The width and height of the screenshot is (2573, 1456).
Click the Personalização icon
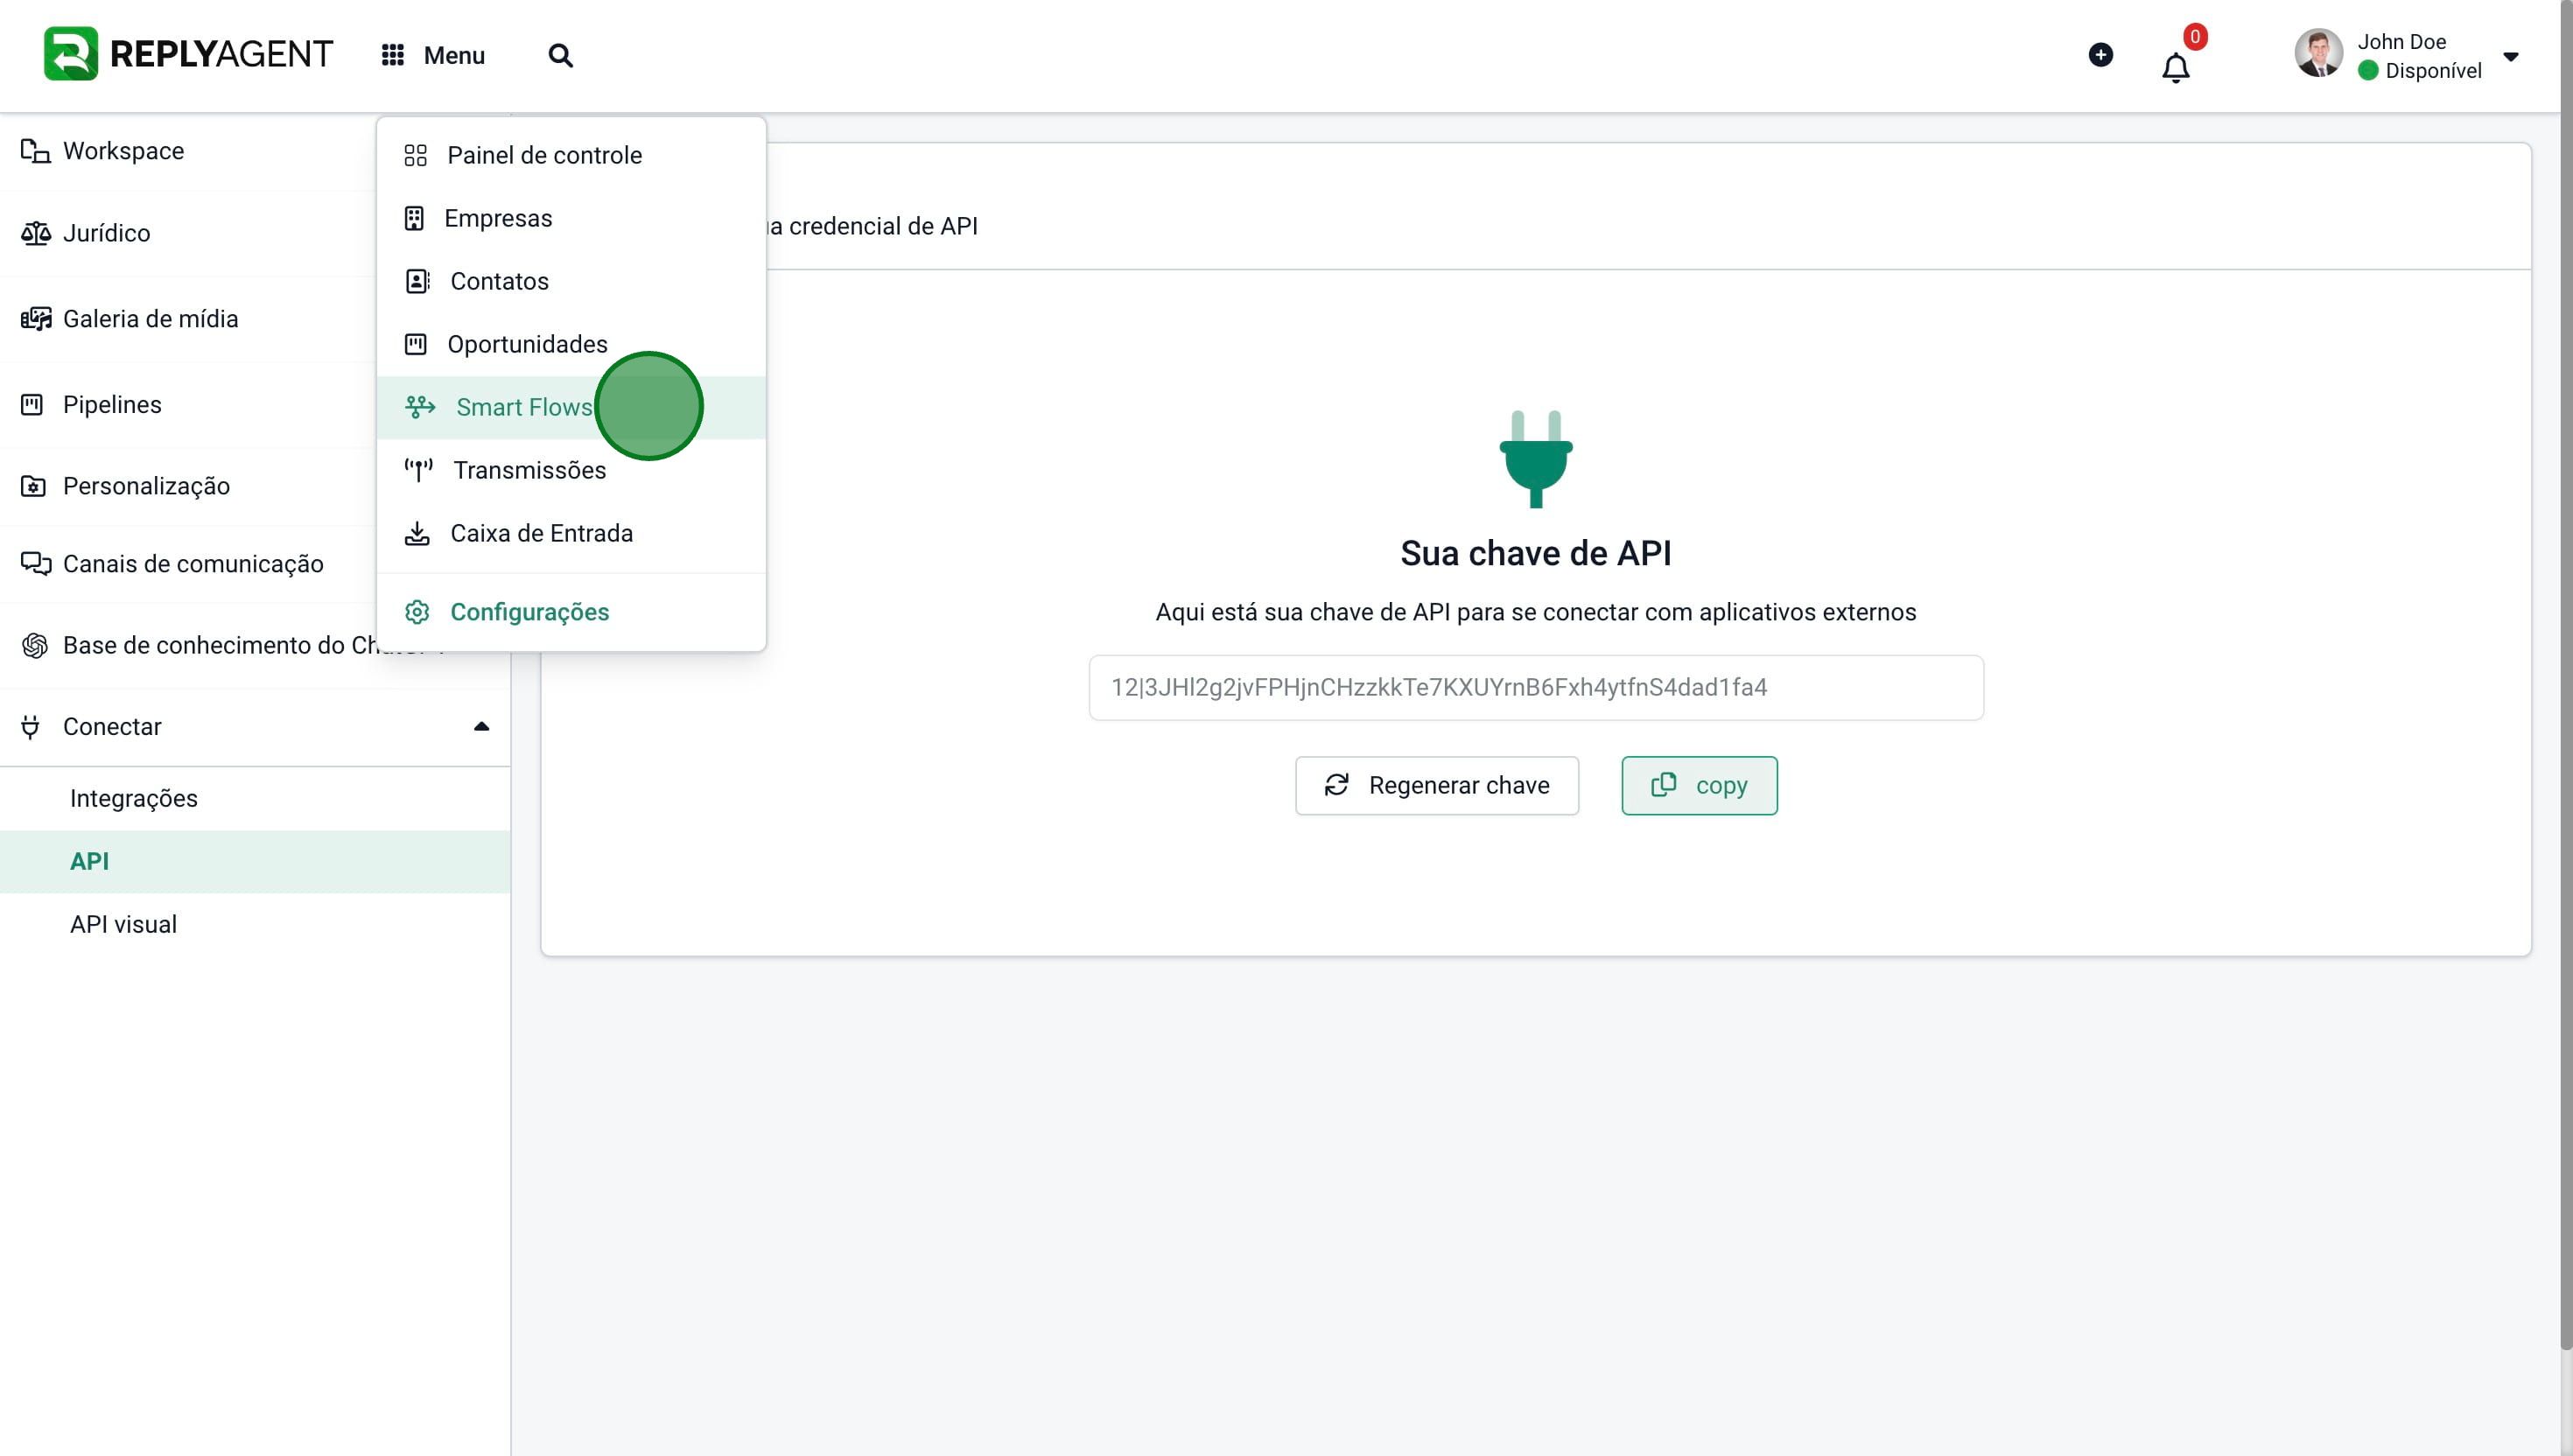click(x=33, y=486)
